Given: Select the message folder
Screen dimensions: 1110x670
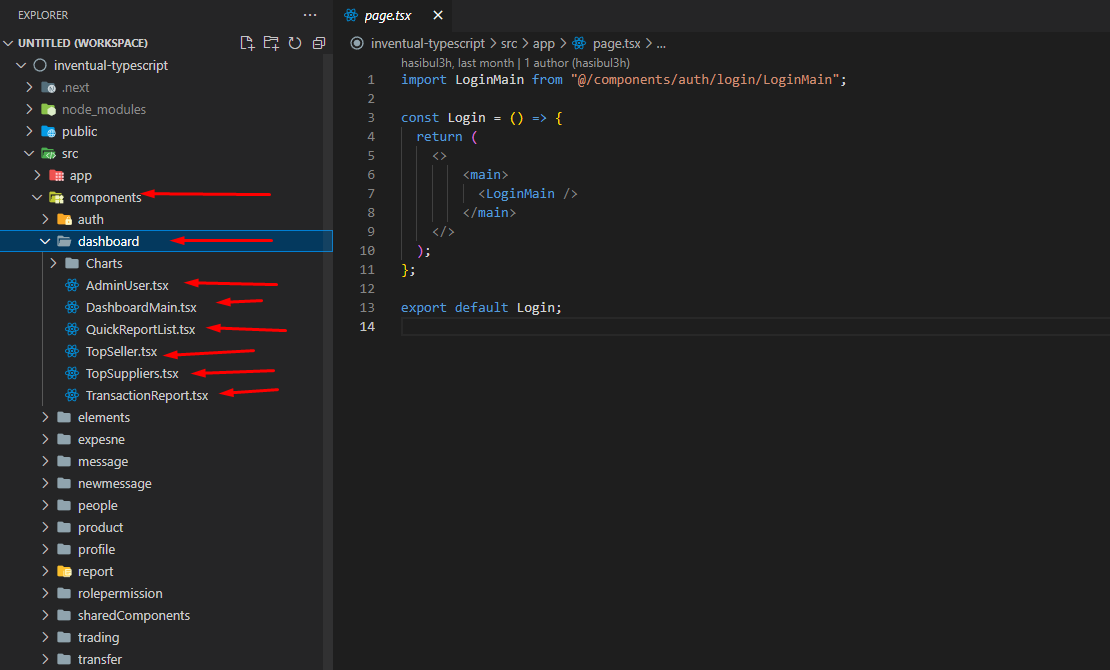Looking at the screenshot, I should [x=103, y=462].
